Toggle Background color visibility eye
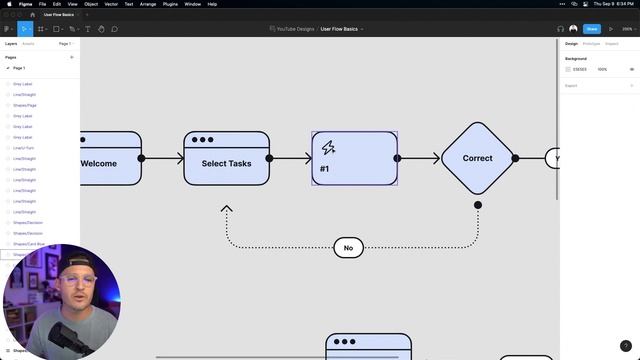This screenshot has width=640, height=360. (632, 69)
